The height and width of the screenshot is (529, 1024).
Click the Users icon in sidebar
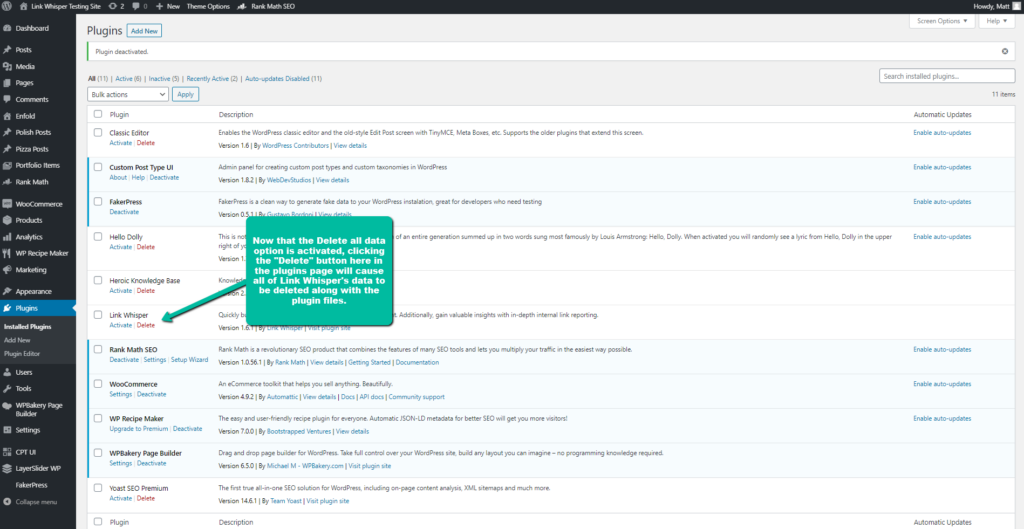(x=7, y=372)
